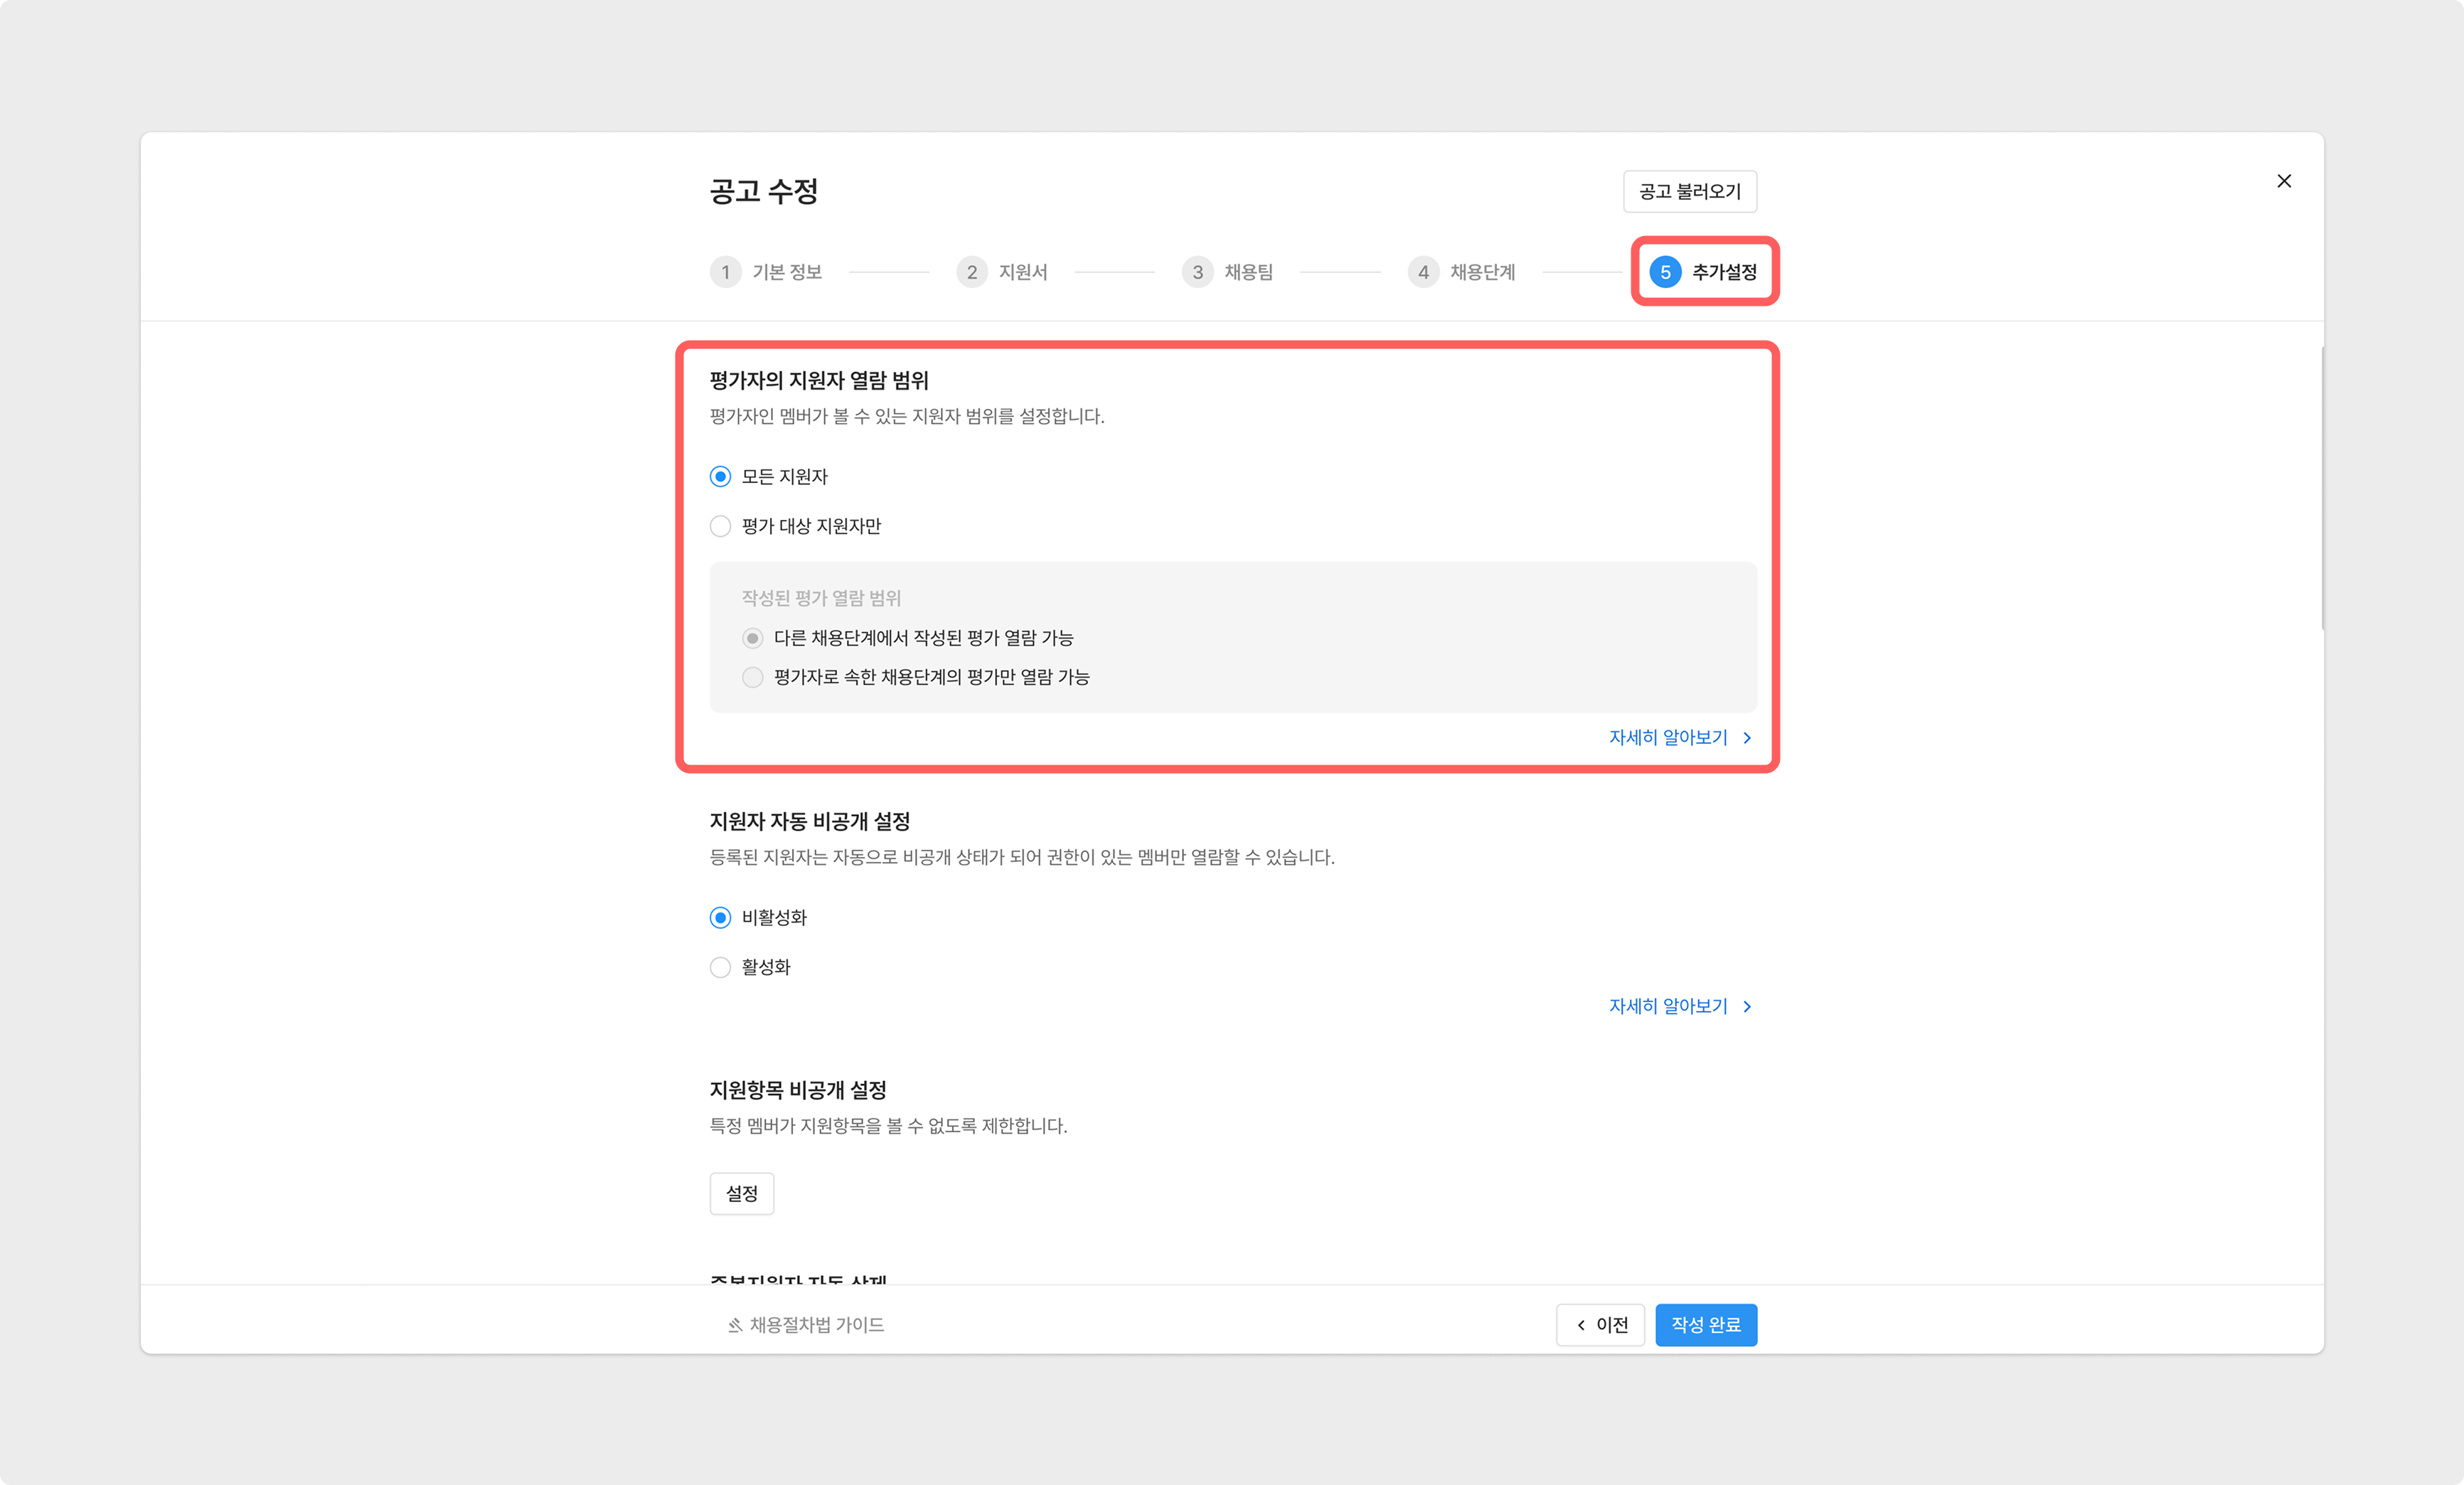
Task: Open 자세히 알아보기 under 자동 비공개 설정
Action: pyautogui.click(x=1679, y=1007)
